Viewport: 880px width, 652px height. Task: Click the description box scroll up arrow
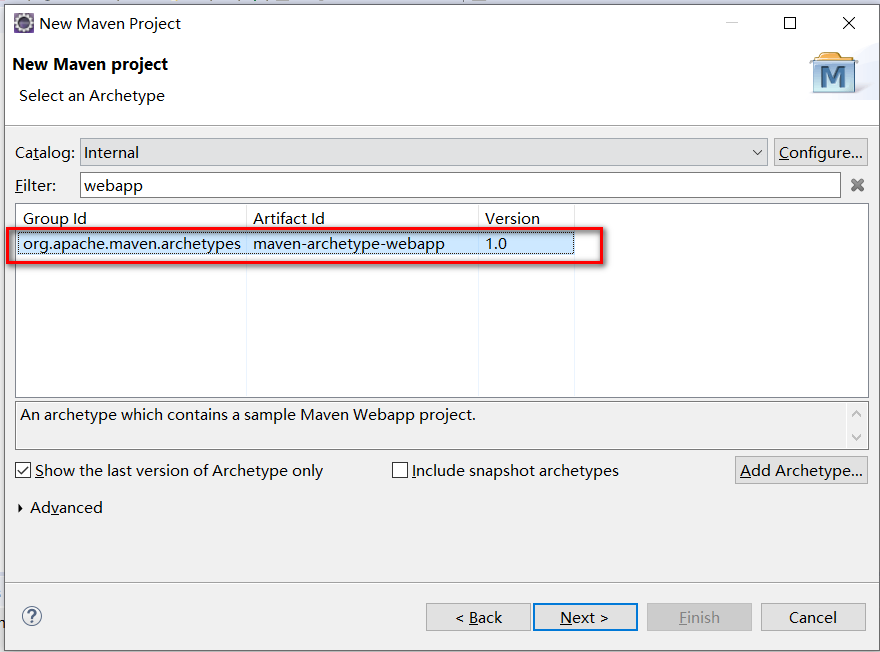tap(856, 414)
